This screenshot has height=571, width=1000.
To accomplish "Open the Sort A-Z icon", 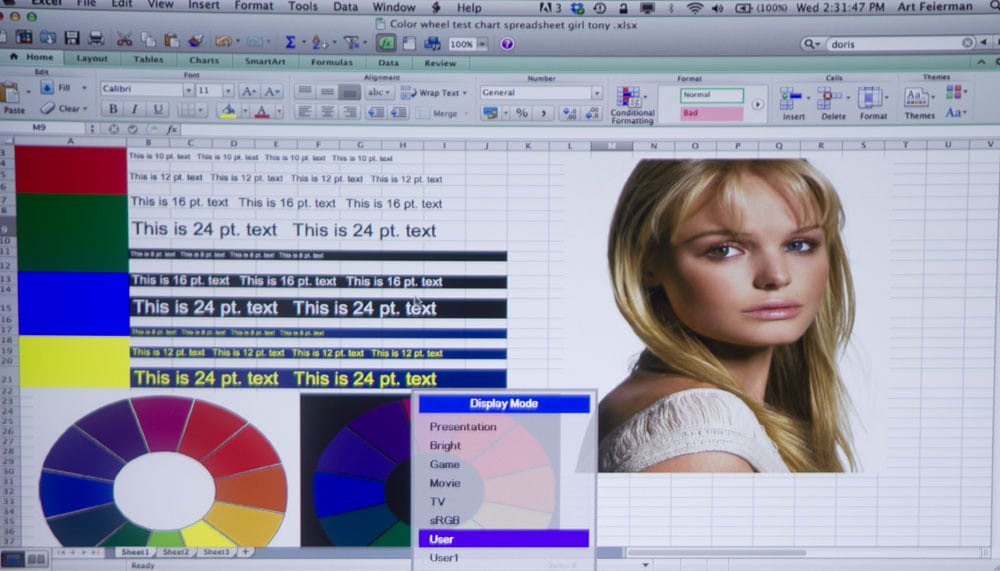I will 318,43.
